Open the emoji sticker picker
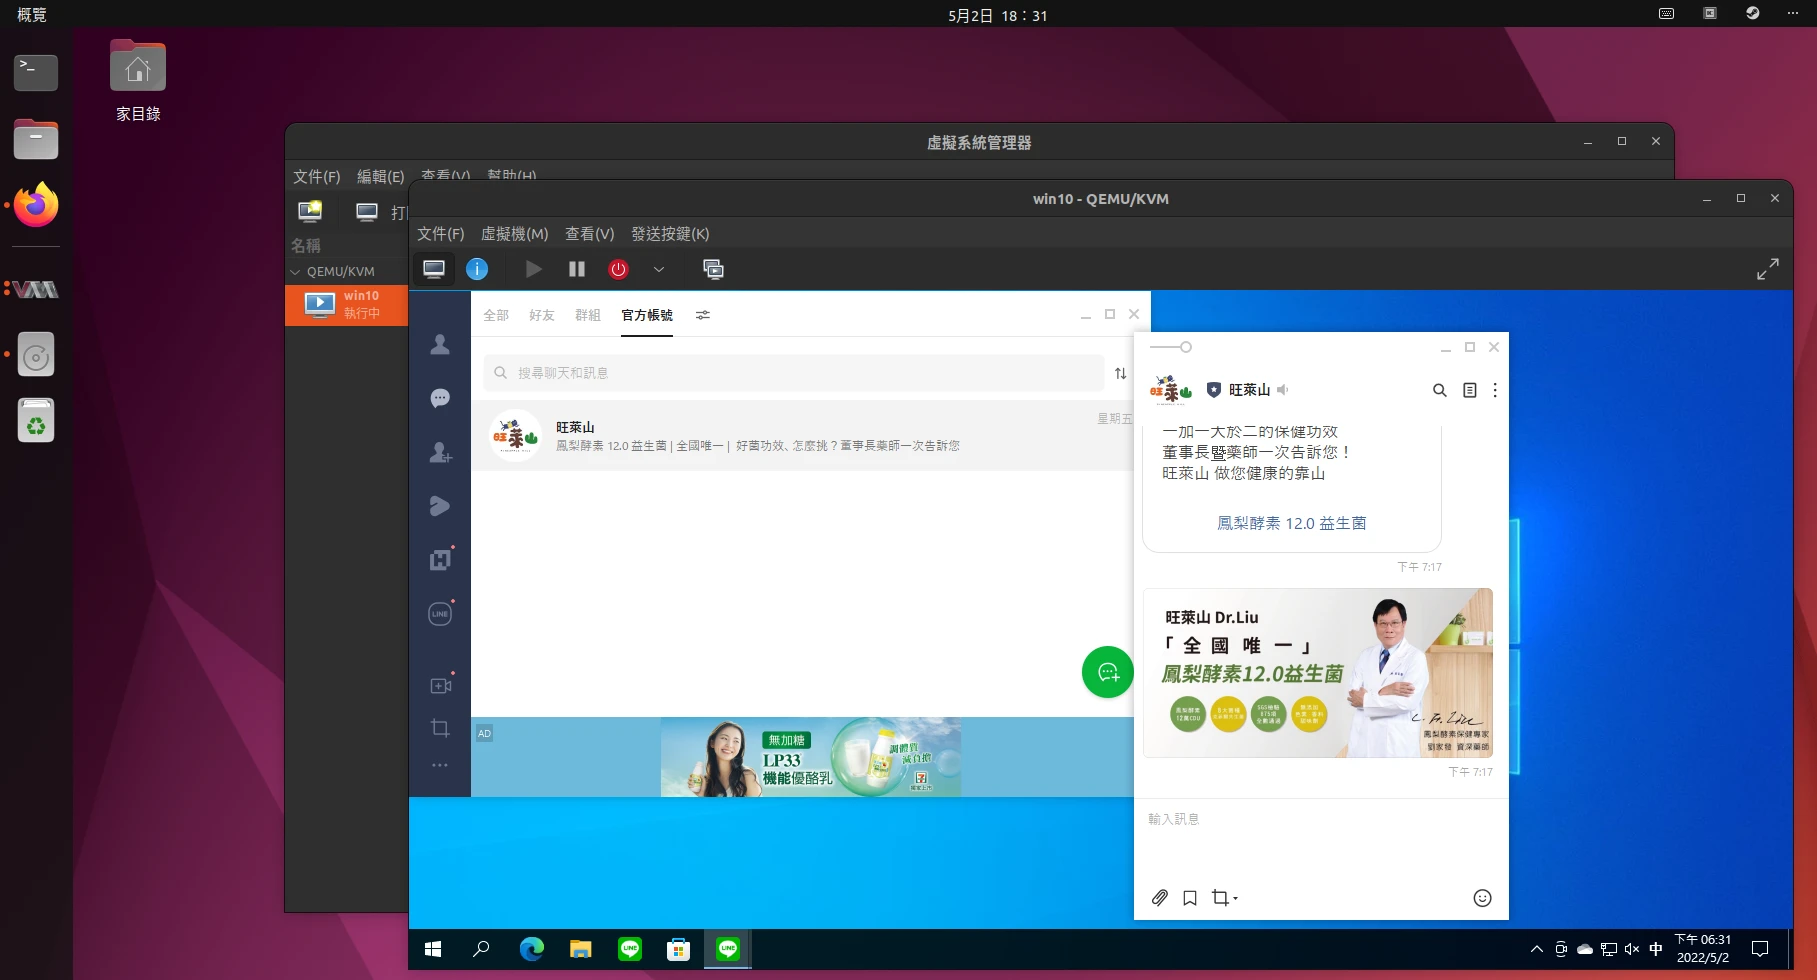Image resolution: width=1817 pixels, height=980 pixels. tap(1482, 898)
